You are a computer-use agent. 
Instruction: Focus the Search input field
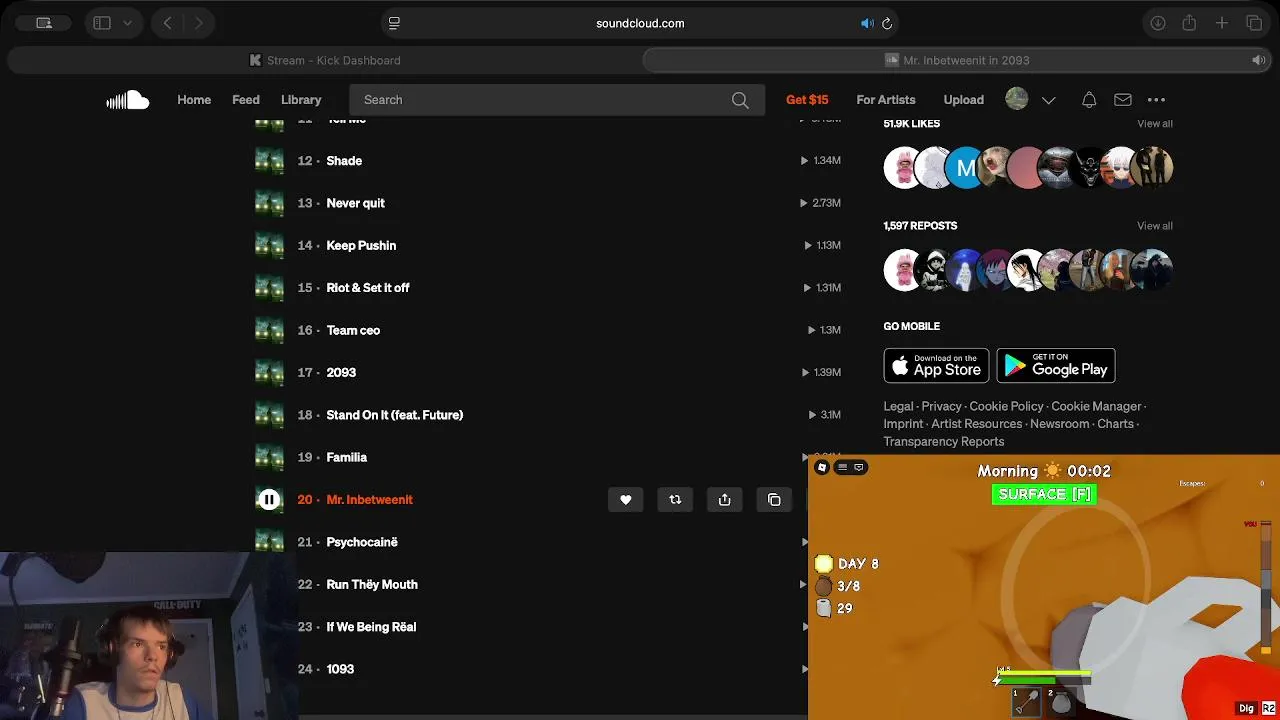point(557,100)
